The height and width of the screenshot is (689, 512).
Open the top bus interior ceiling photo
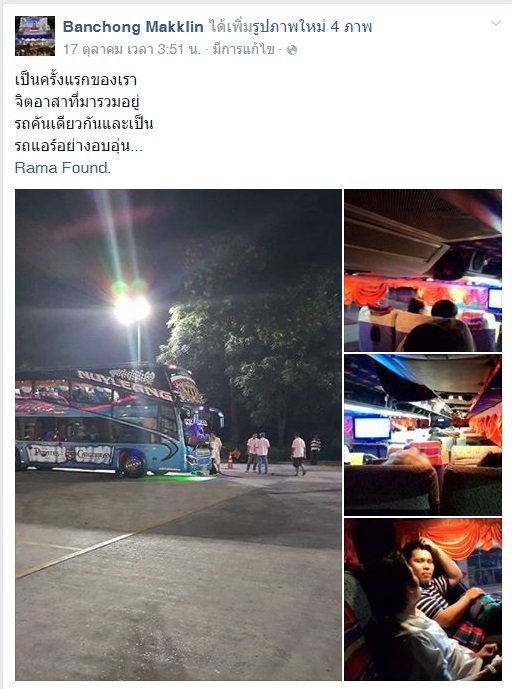tap(423, 270)
